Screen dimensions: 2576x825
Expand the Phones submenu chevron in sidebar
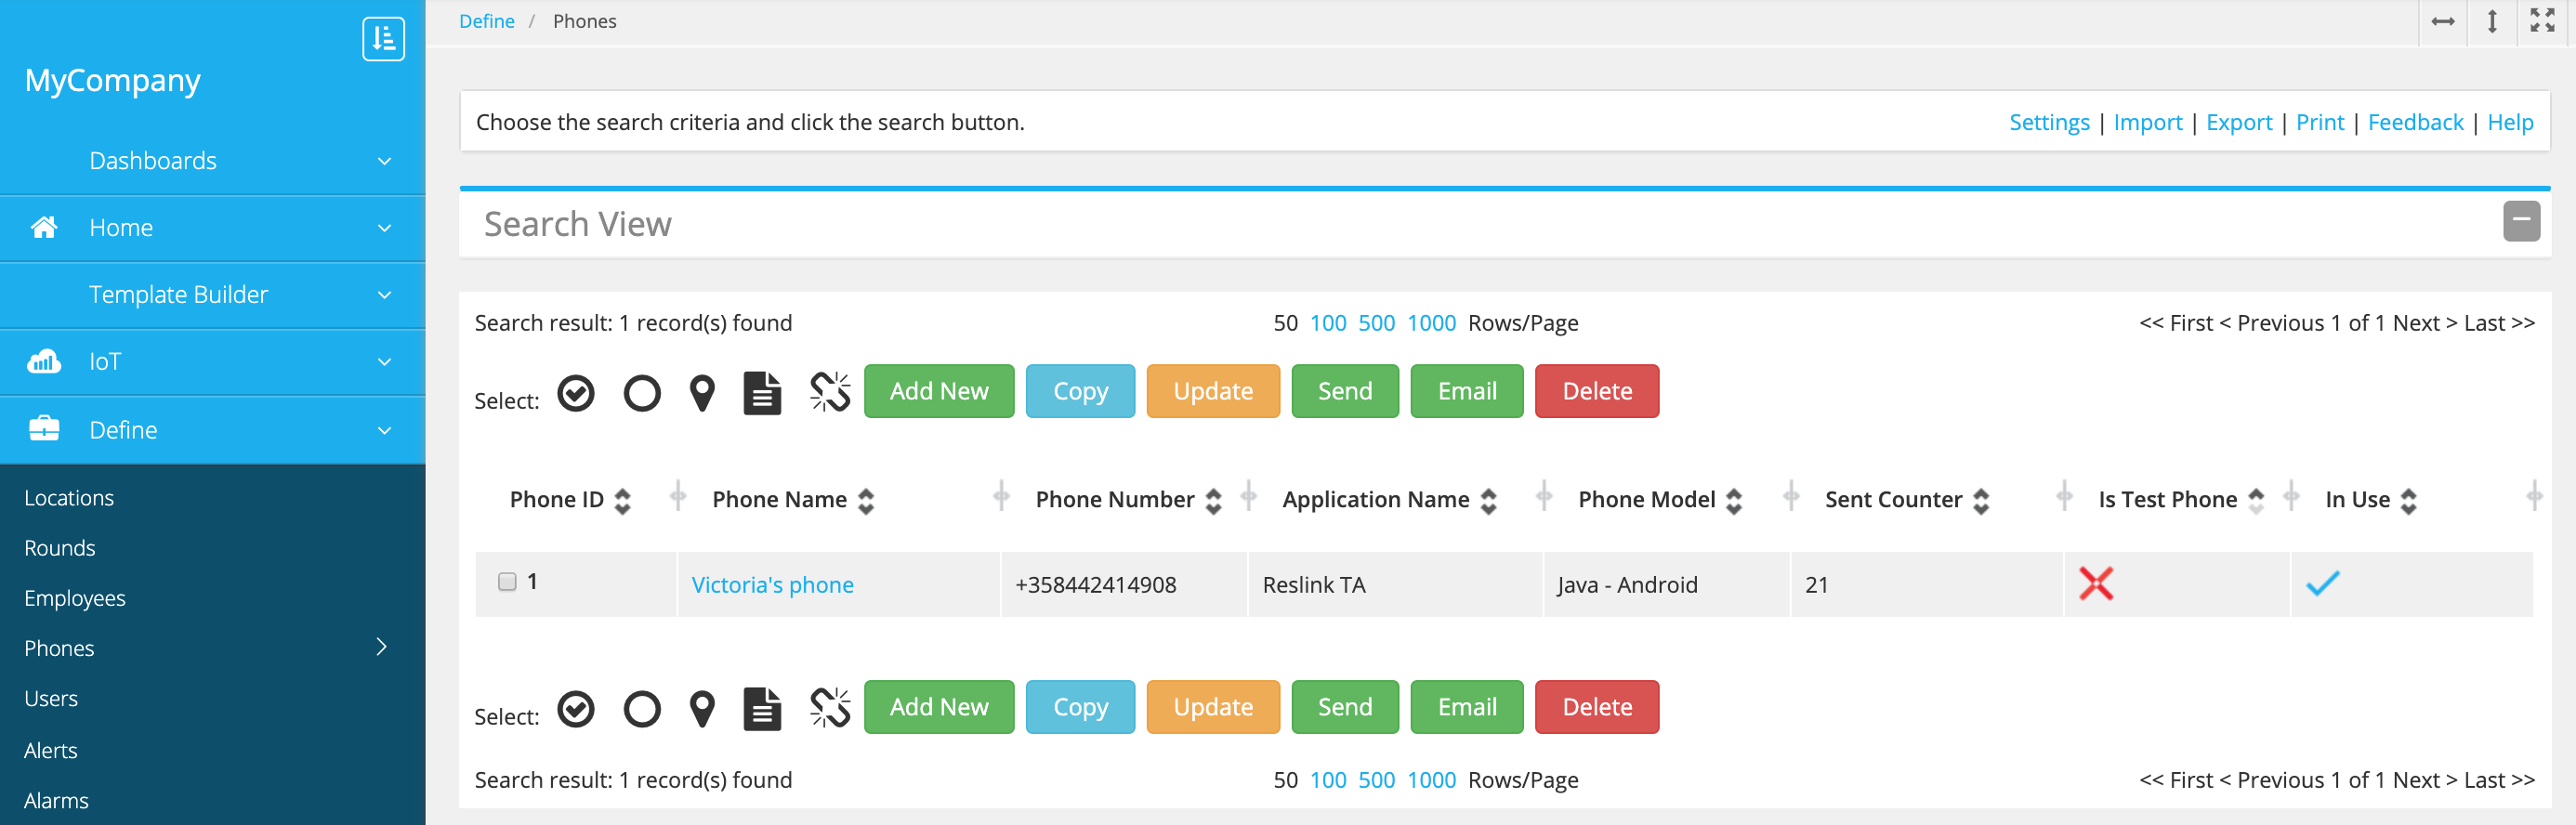[x=381, y=647]
